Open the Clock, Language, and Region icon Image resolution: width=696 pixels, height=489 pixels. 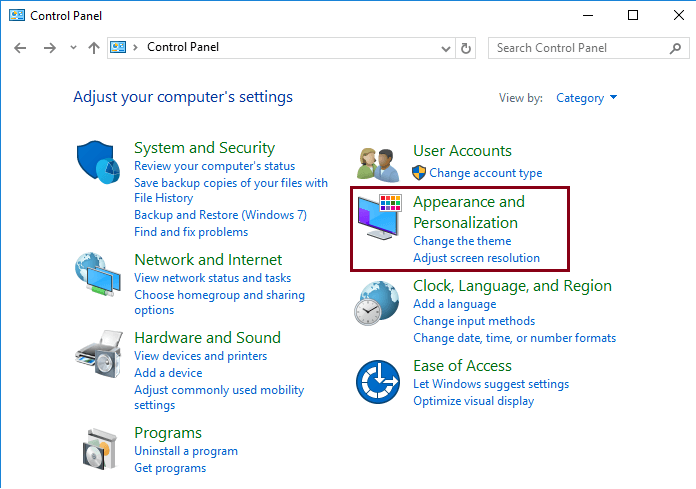coord(376,303)
